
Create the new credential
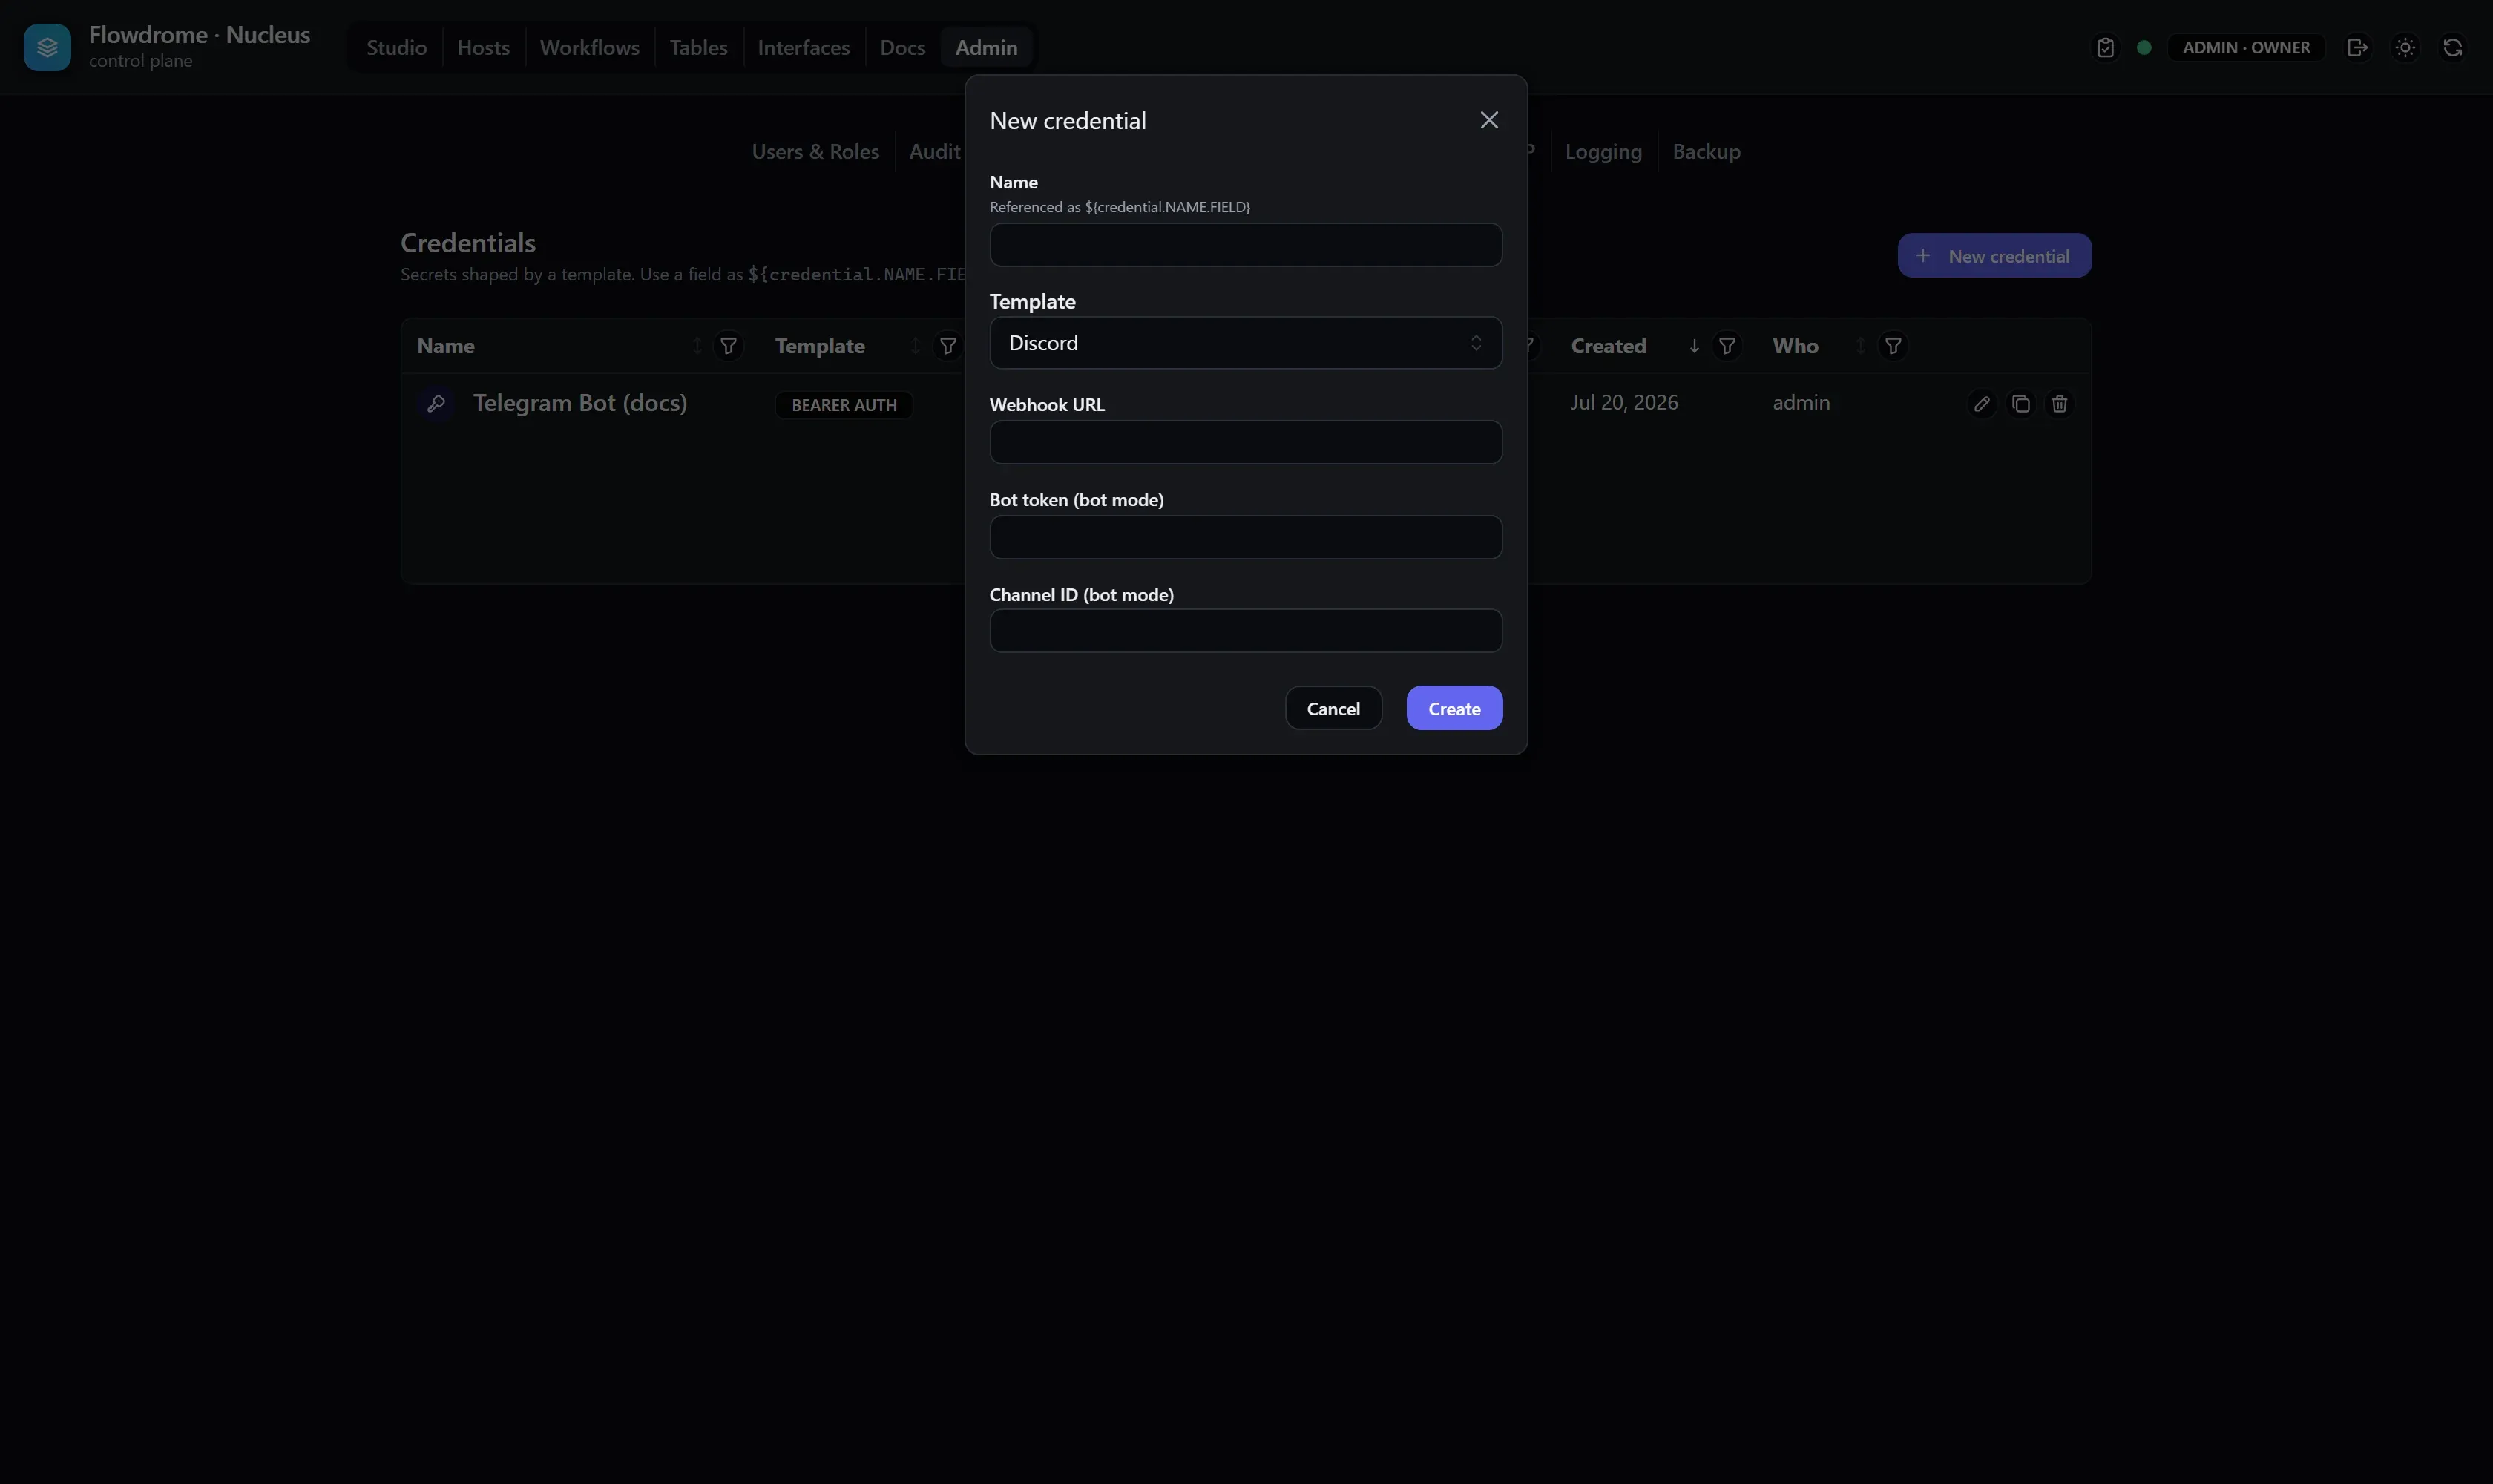1454,708
